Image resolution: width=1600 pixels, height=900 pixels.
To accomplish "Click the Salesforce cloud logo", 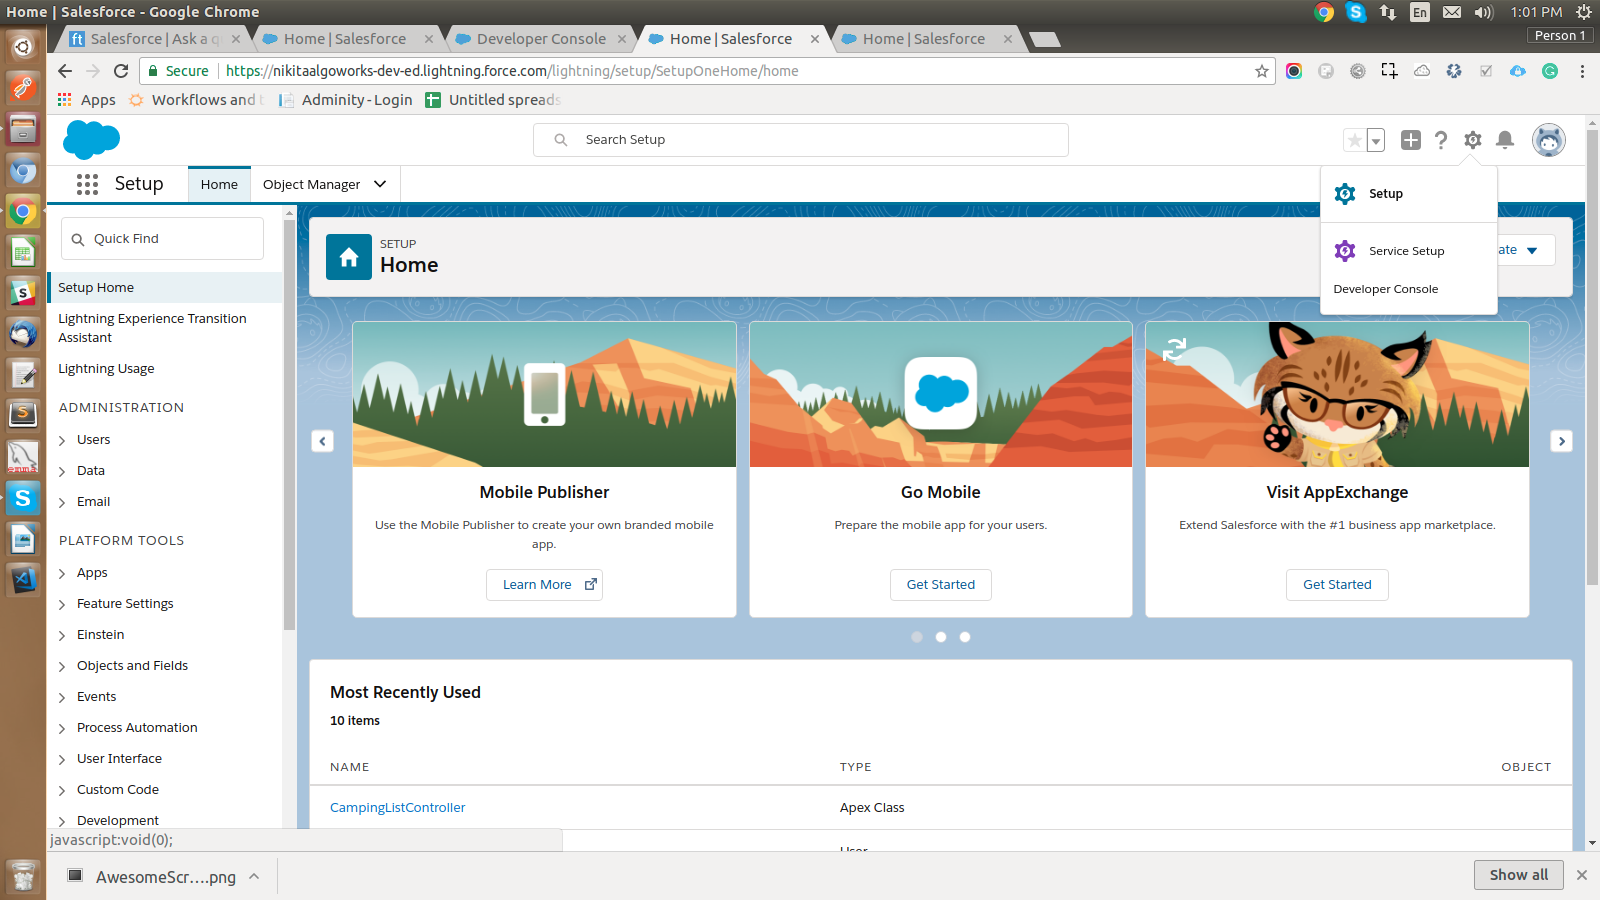I will 91,140.
